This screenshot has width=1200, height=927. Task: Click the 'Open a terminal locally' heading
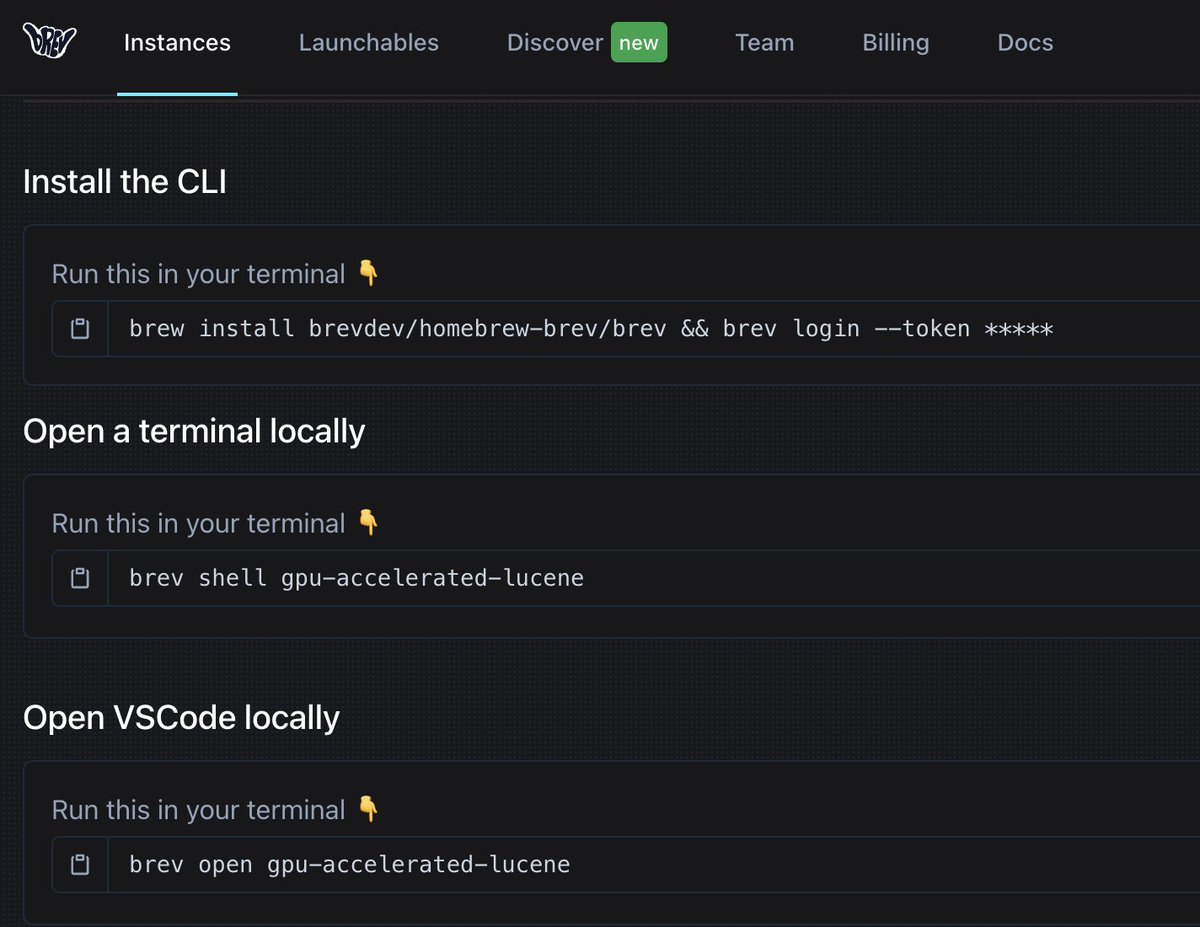click(x=194, y=431)
